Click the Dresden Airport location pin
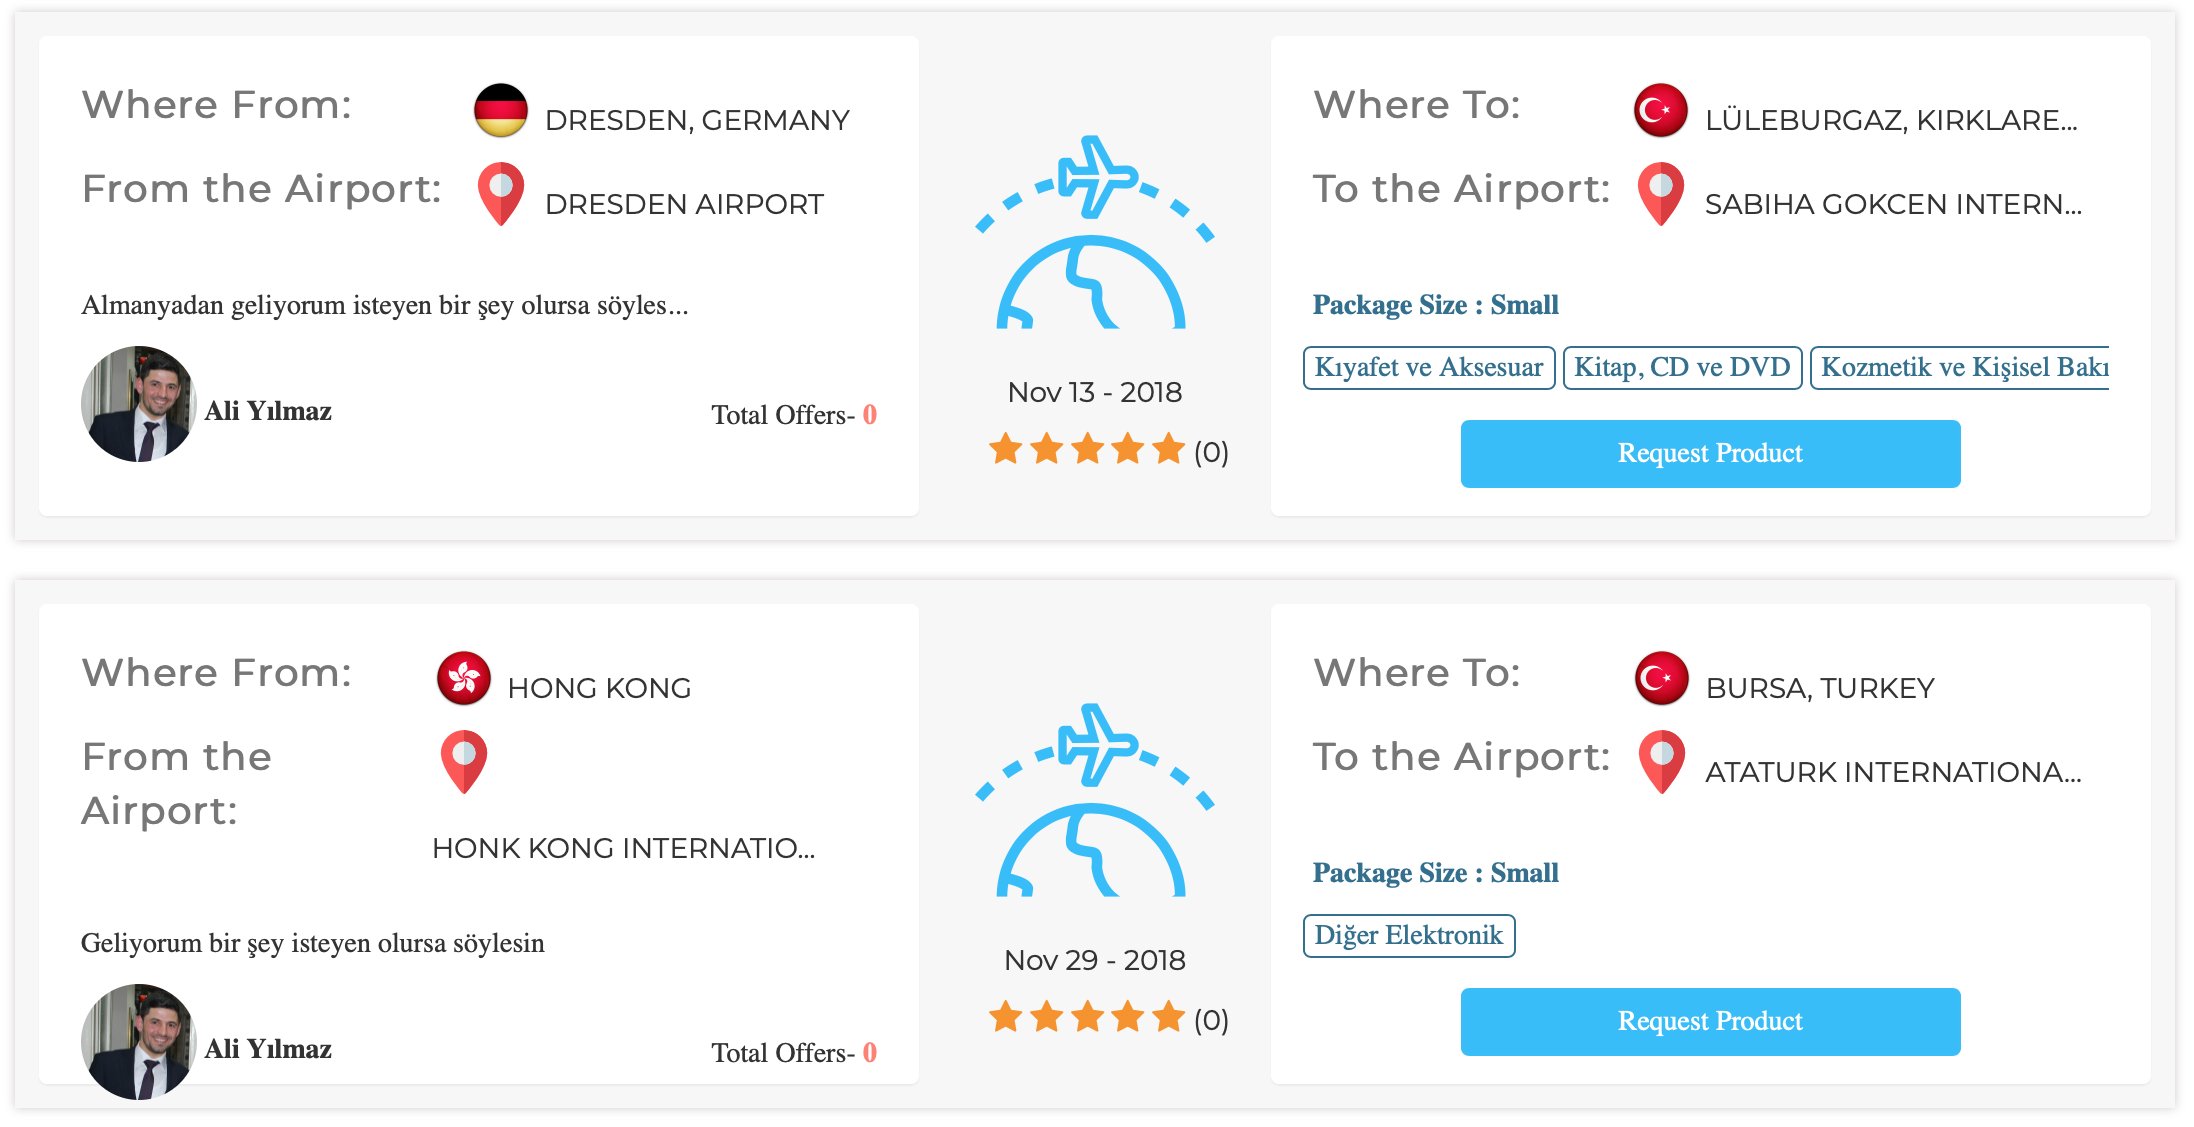Screen dimensions: 2194x1127 click(x=500, y=192)
